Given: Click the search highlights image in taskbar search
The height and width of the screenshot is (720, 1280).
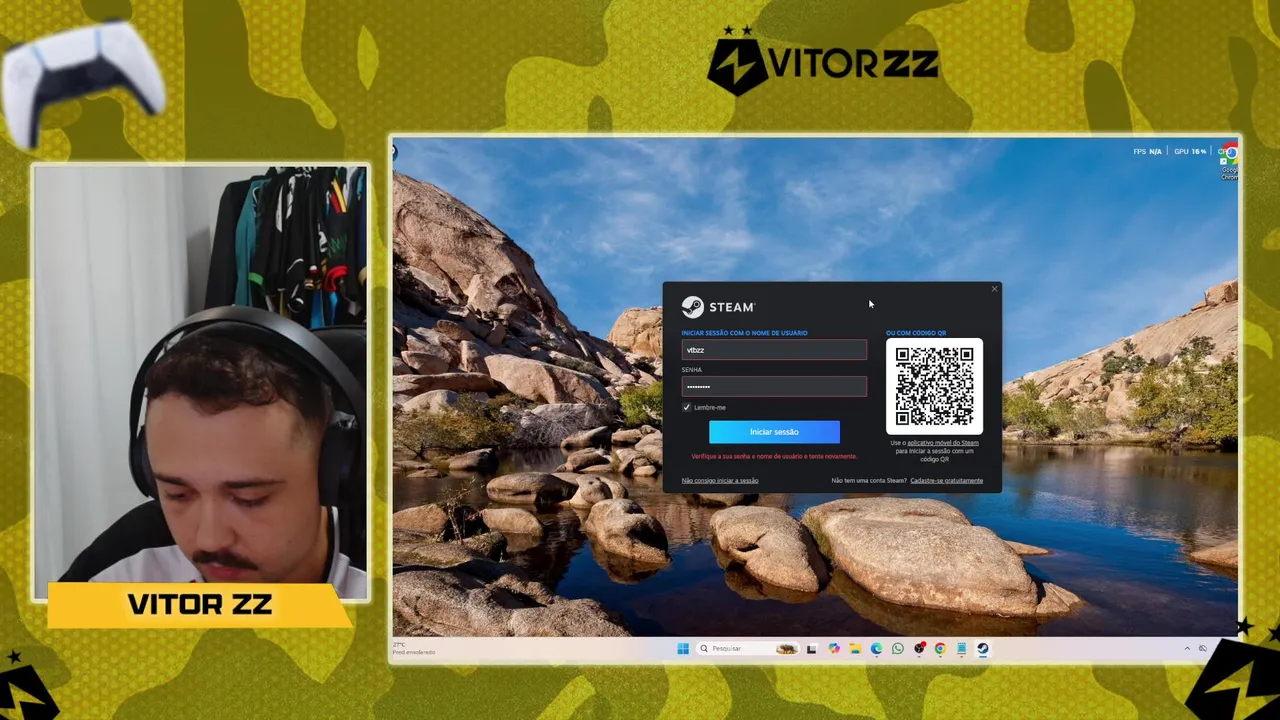Looking at the screenshot, I should [787, 649].
